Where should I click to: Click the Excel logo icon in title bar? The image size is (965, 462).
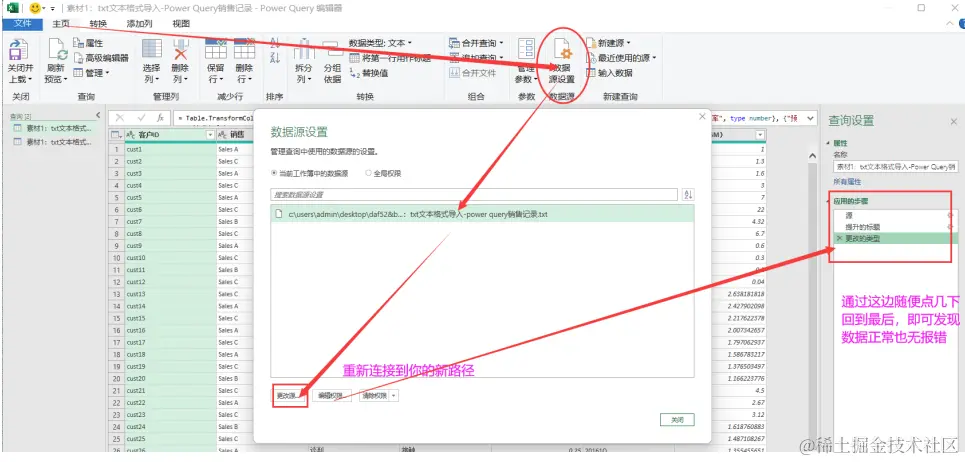coord(12,8)
